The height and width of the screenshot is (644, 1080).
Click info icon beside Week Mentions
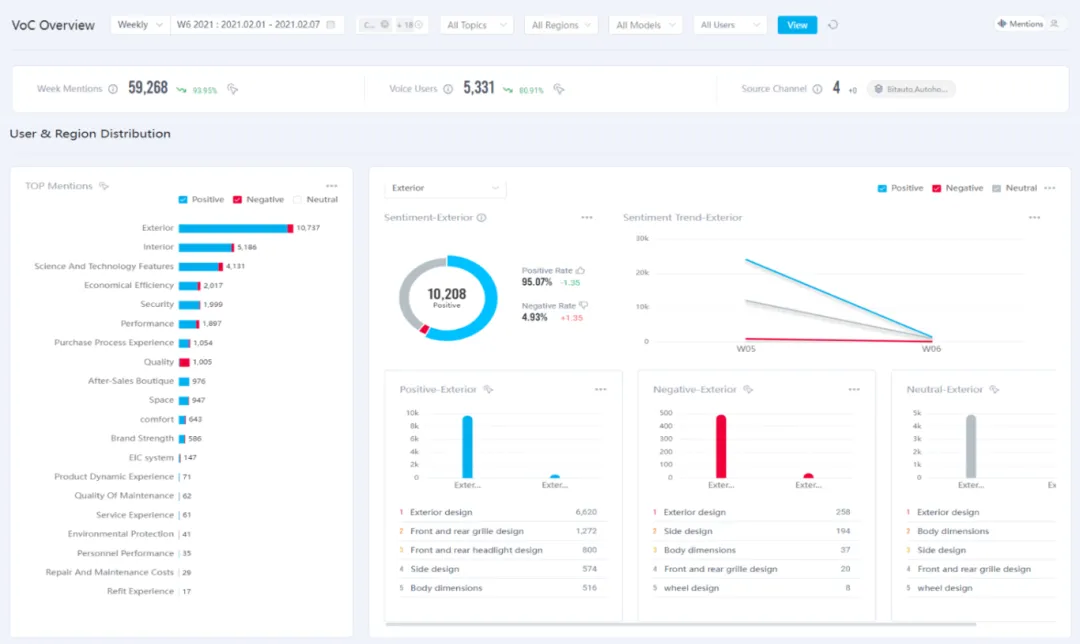pyautogui.click(x=113, y=89)
